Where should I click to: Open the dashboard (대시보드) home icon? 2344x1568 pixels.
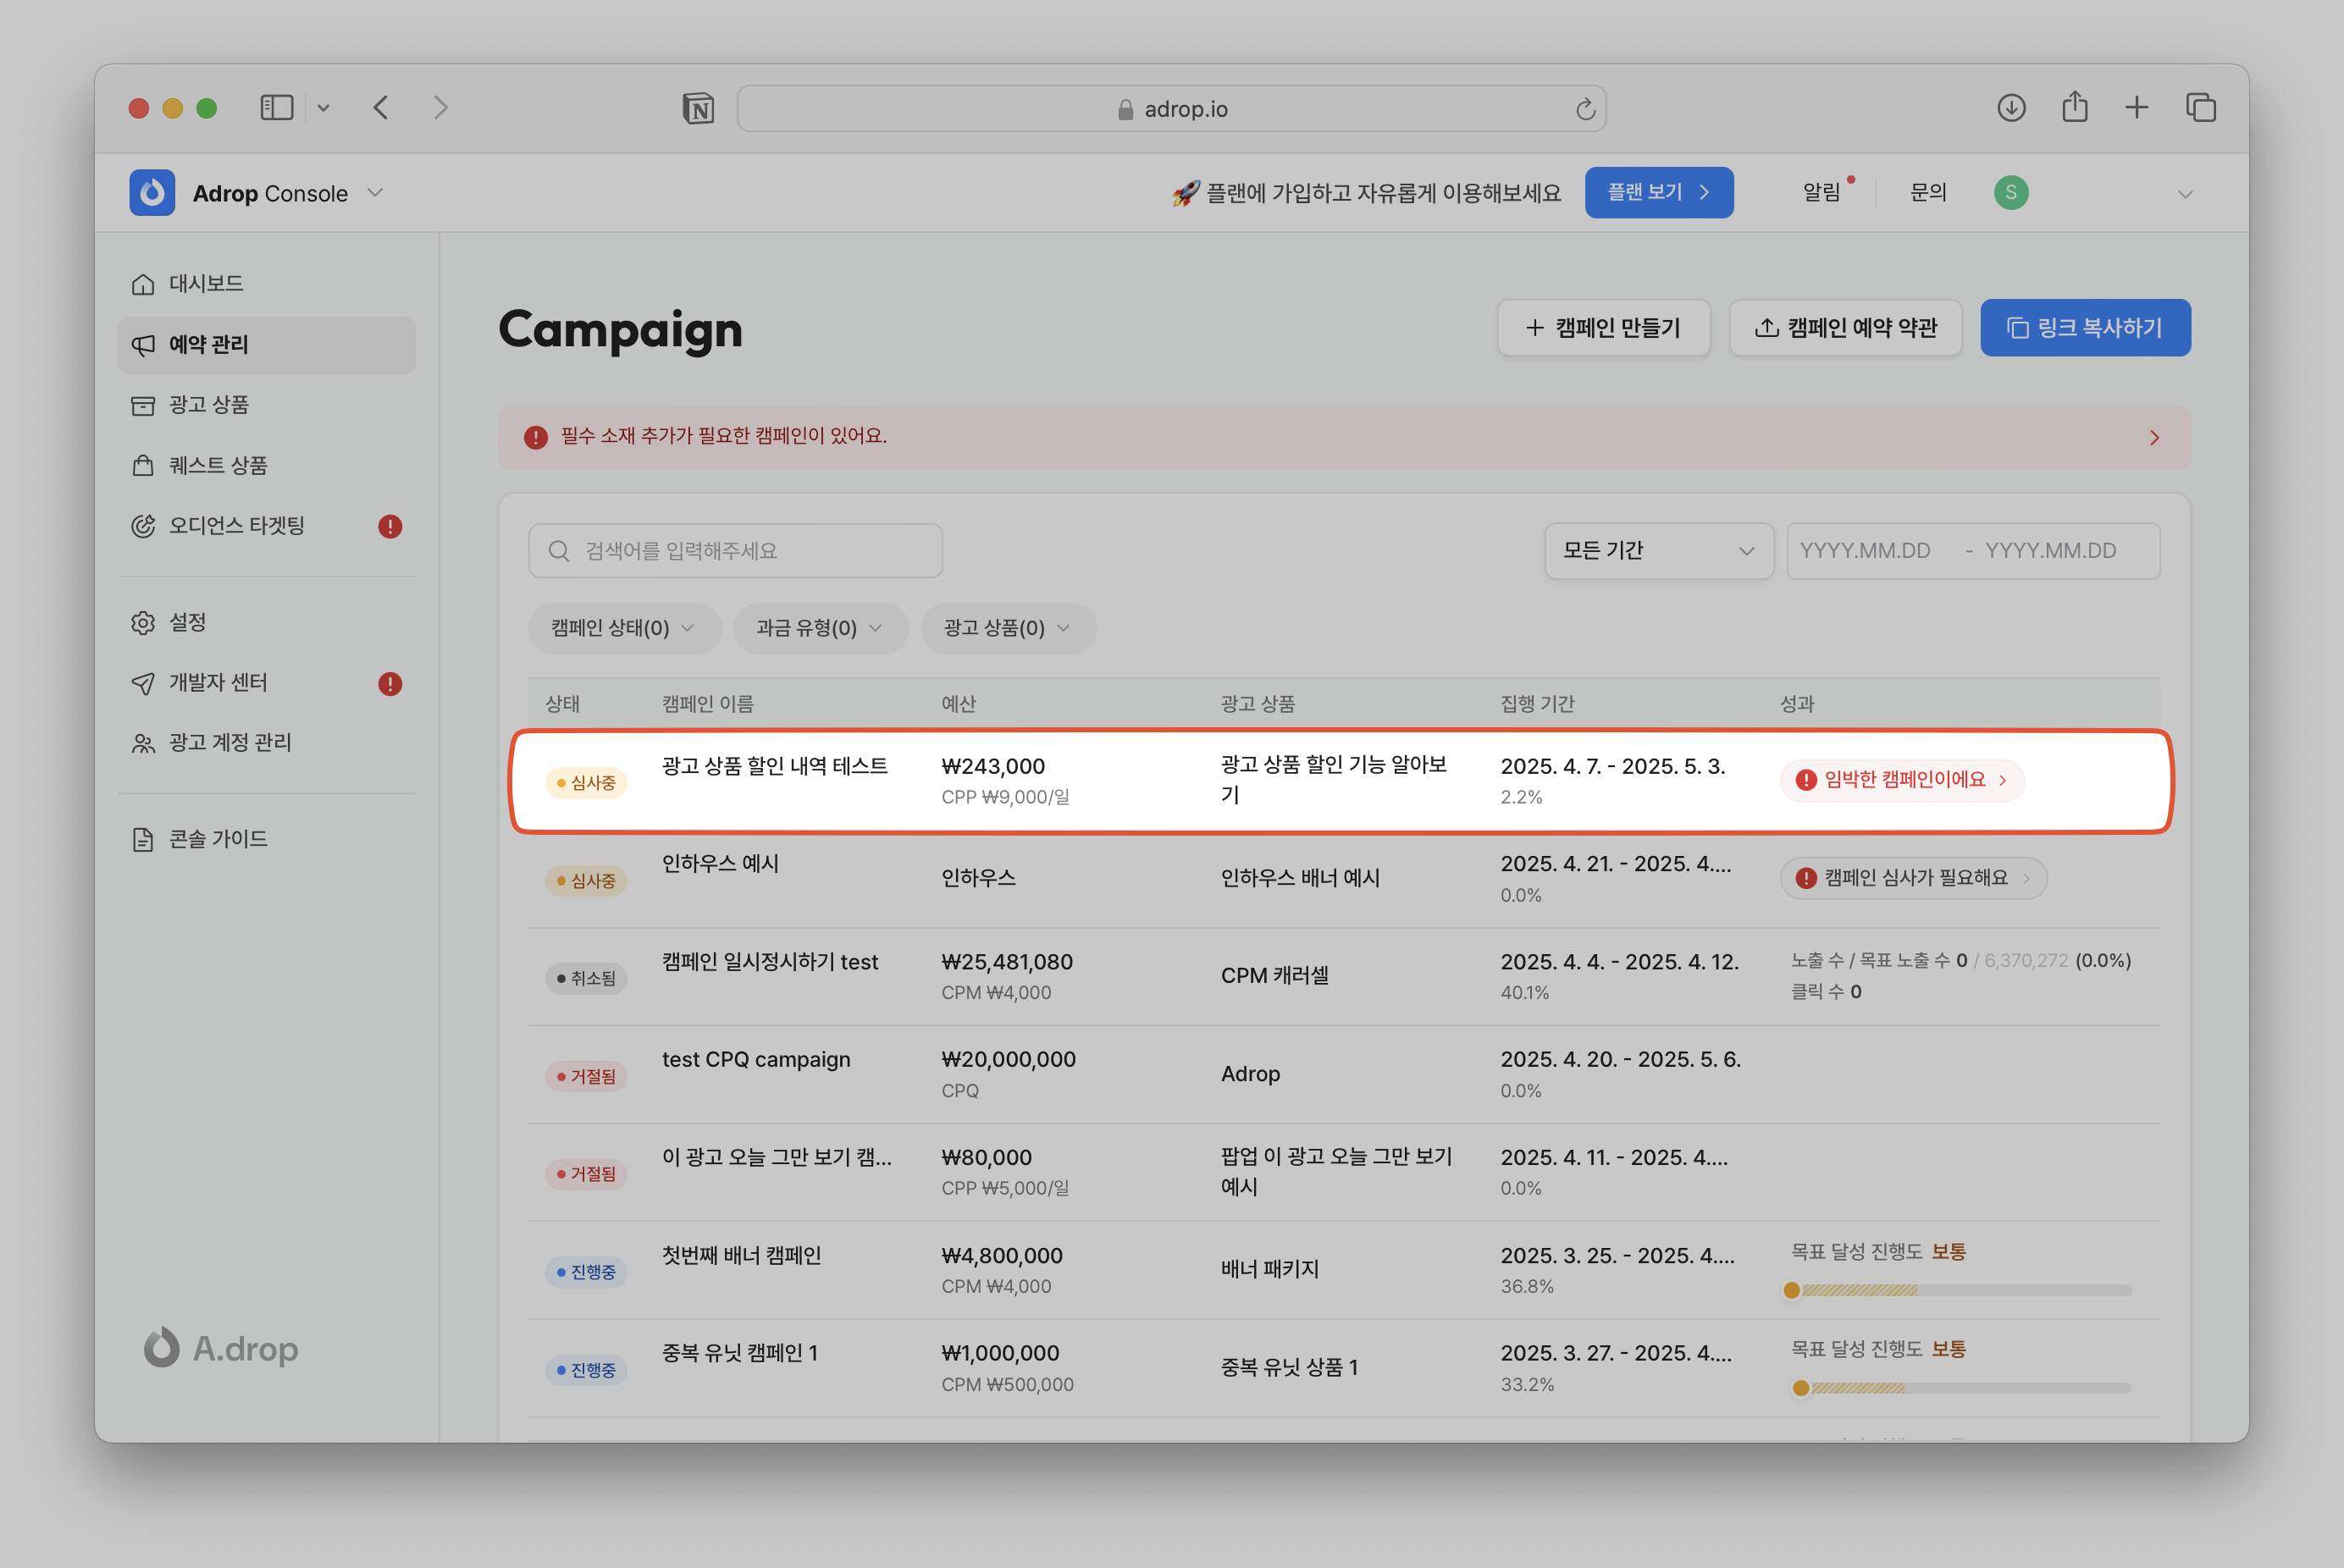click(x=143, y=284)
